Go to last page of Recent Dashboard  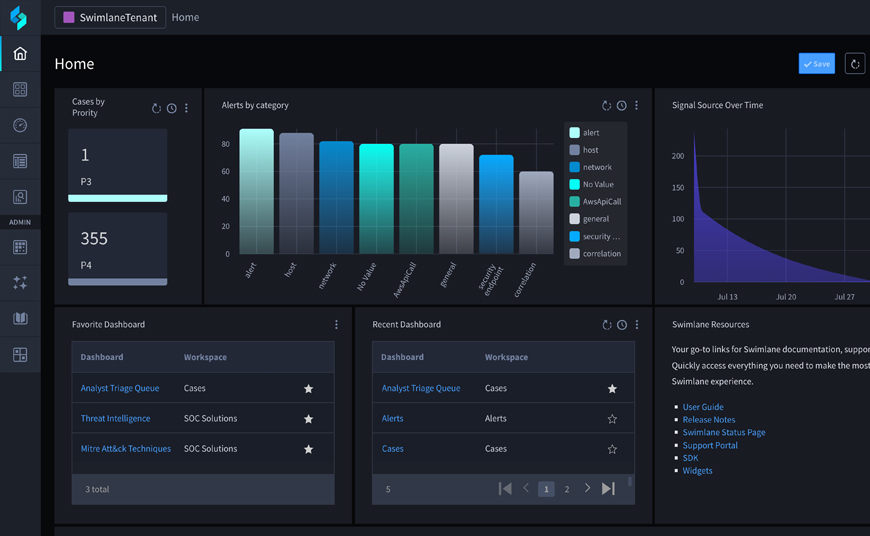pos(608,488)
